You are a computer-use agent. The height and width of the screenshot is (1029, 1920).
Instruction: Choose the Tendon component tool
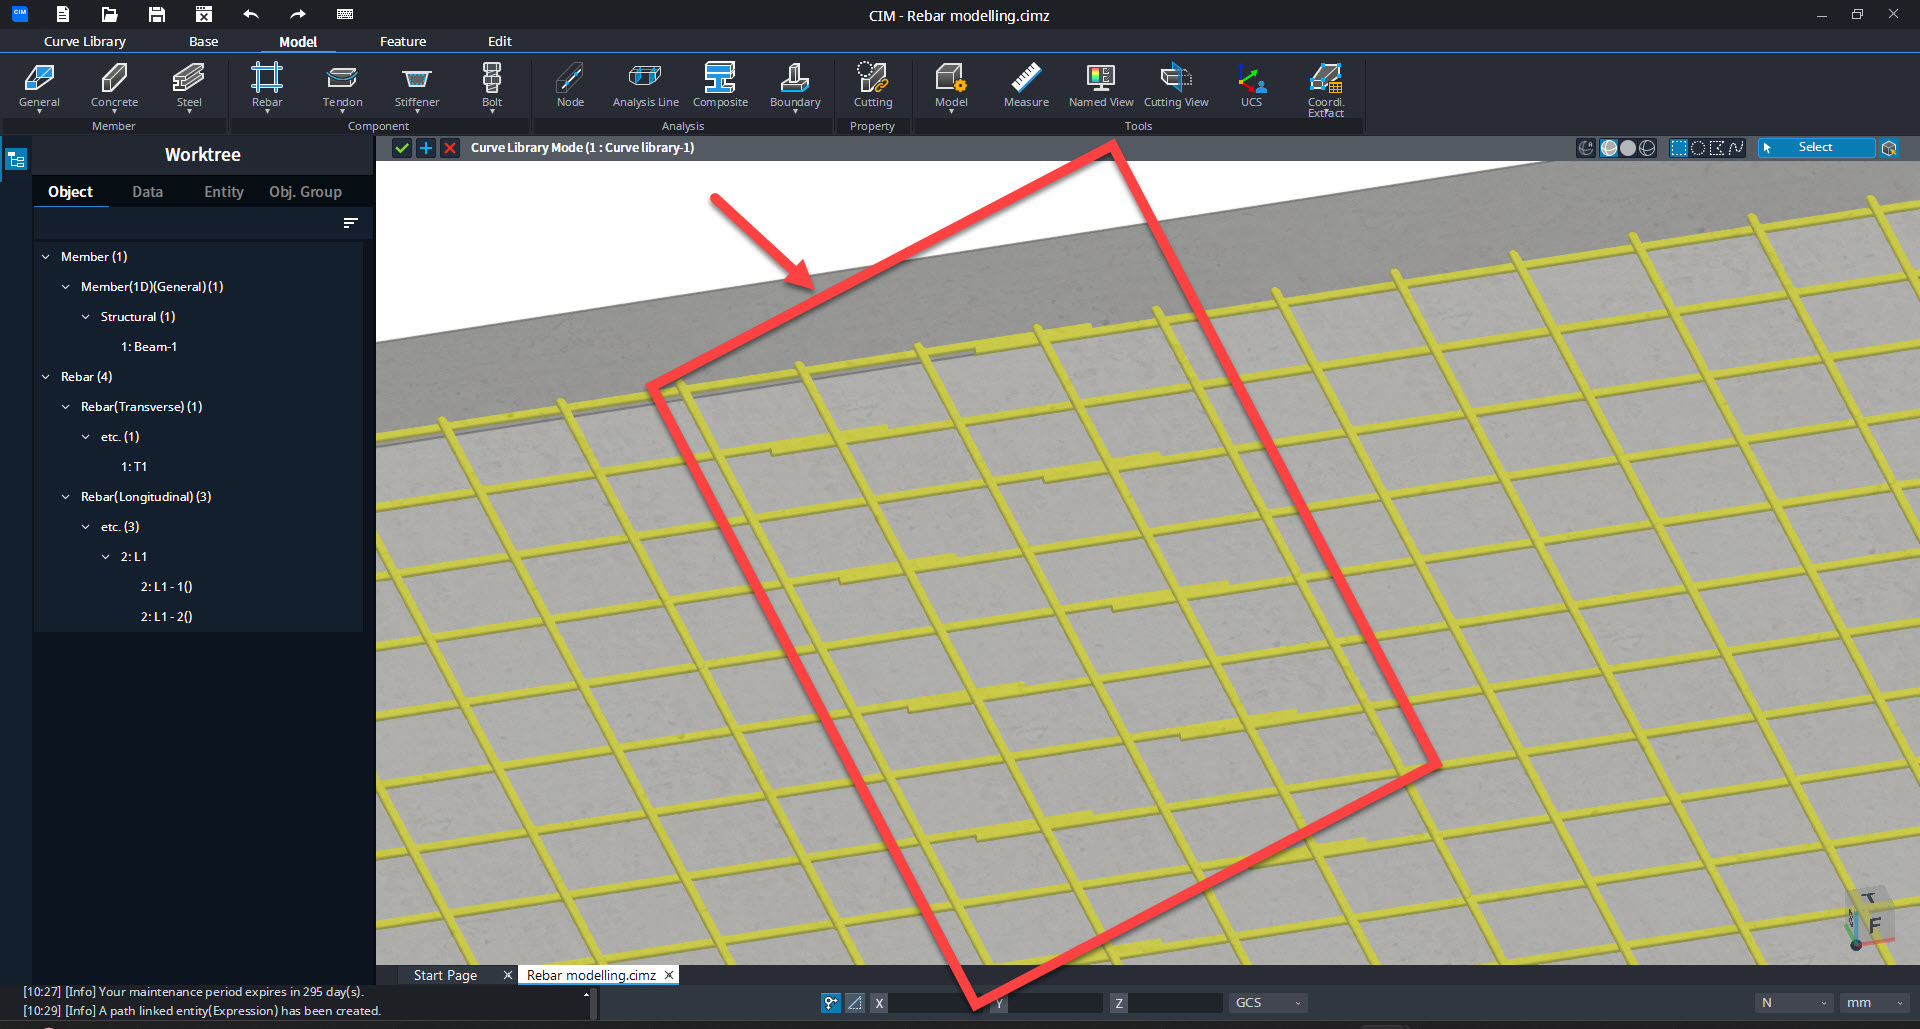(x=342, y=86)
